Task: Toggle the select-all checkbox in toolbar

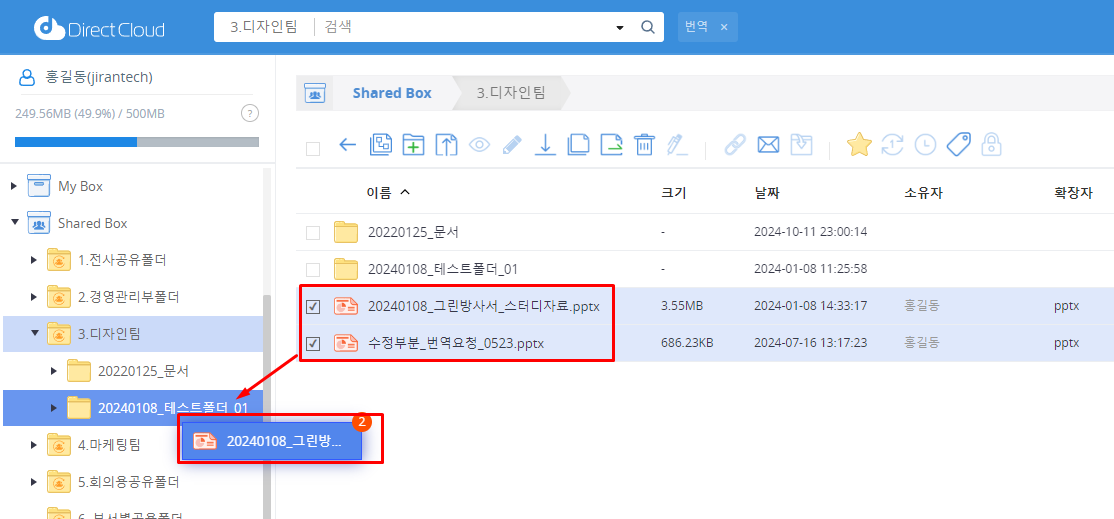Action: [313, 148]
